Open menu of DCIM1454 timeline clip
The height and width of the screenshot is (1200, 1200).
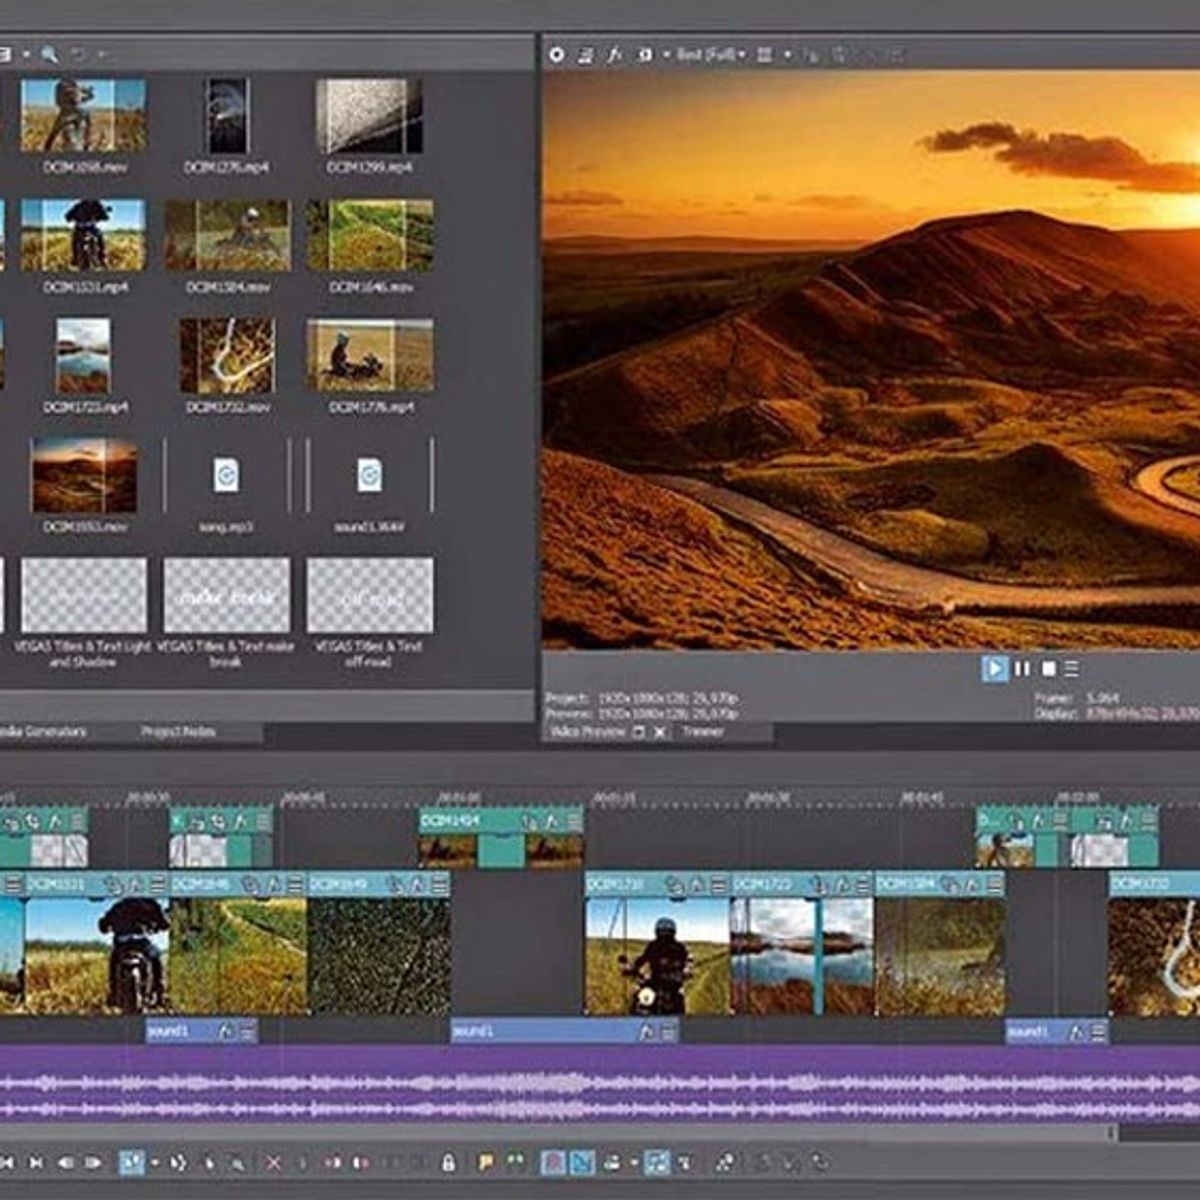[x=574, y=821]
